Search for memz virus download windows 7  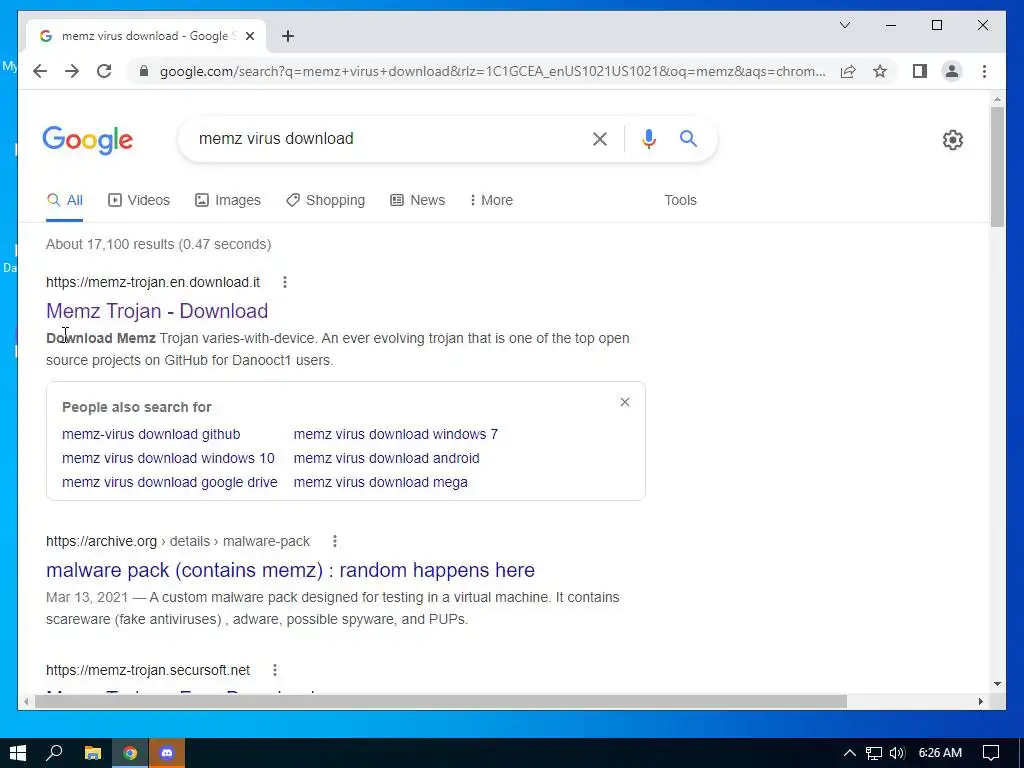click(x=396, y=434)
